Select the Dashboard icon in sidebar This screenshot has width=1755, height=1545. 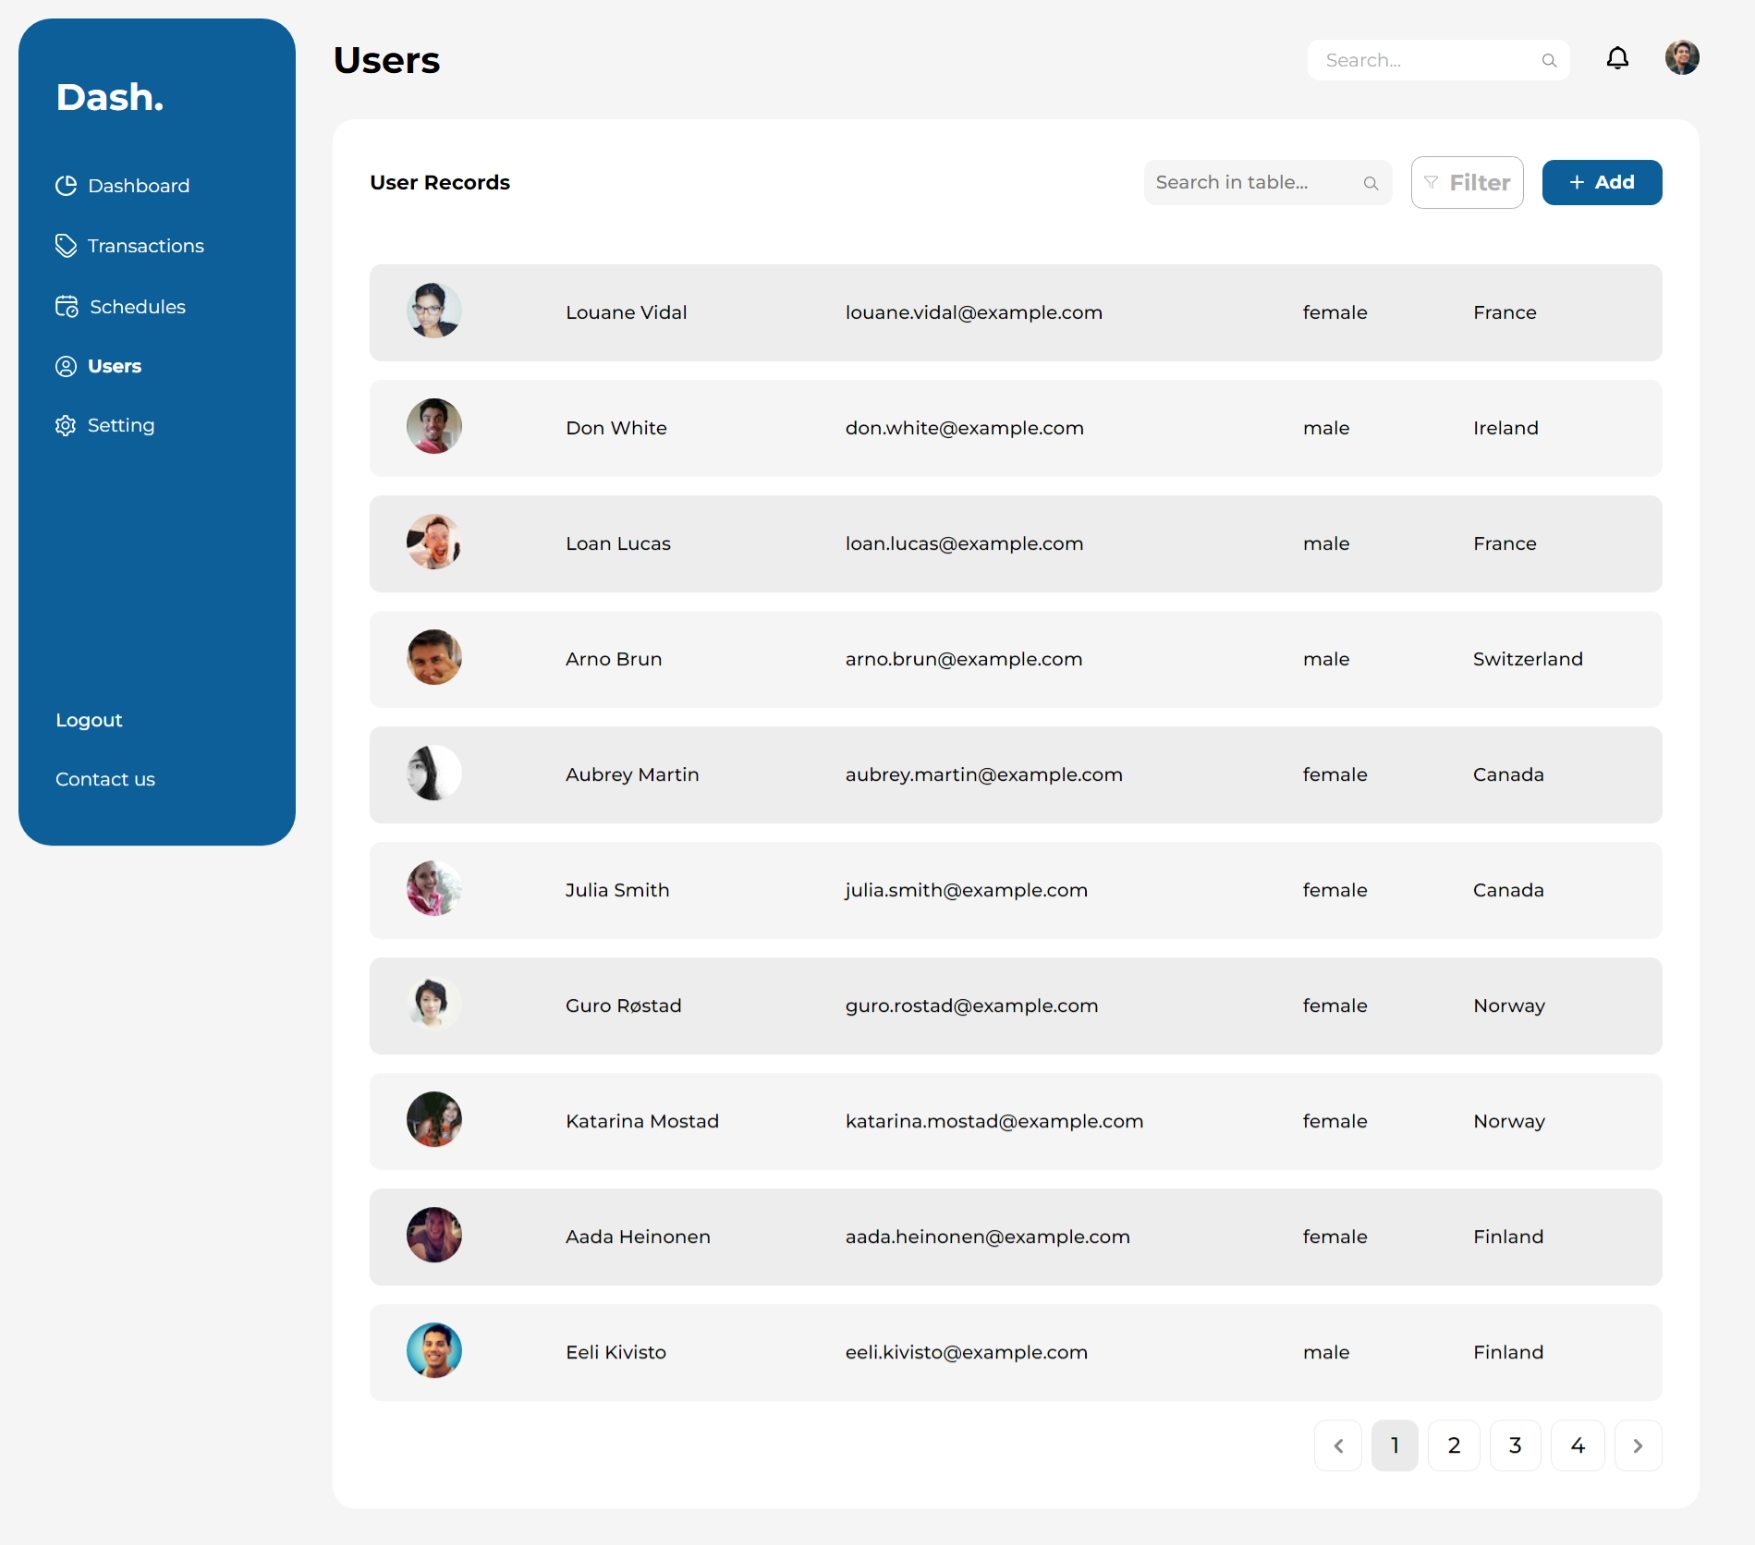pyautogui.click(x=65, y=185)
